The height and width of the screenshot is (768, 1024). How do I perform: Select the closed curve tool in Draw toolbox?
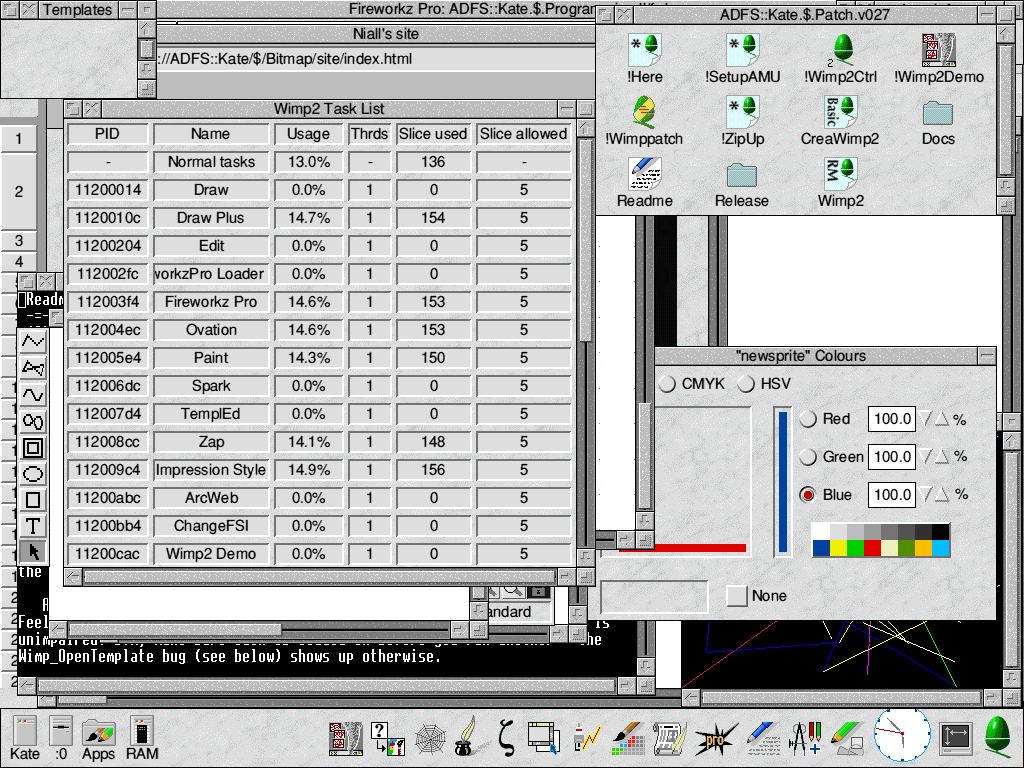click(x=33, y=421)
